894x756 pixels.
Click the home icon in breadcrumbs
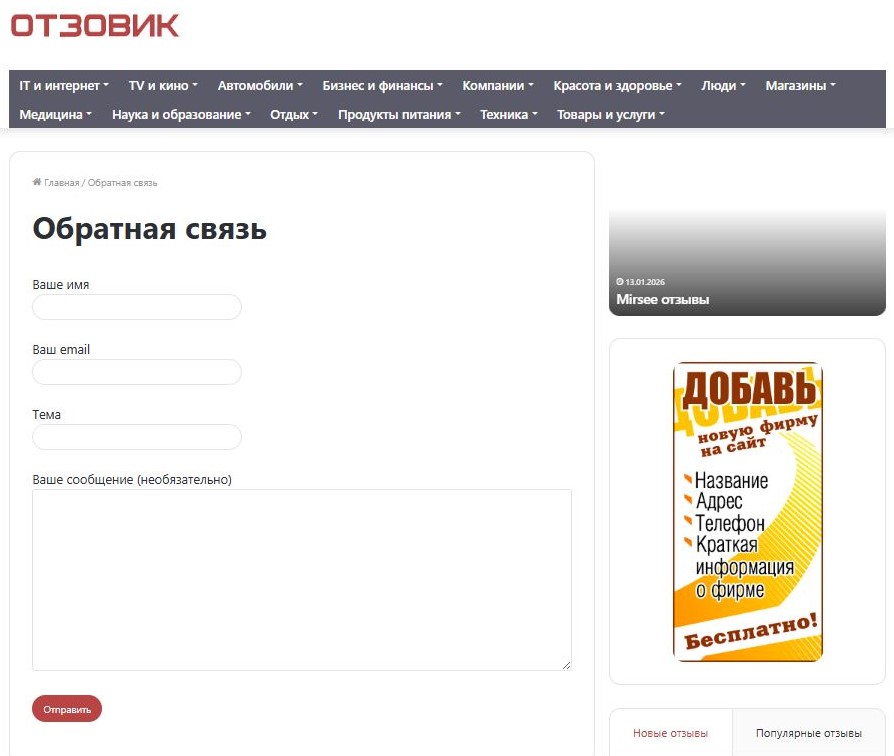point(37,182)
